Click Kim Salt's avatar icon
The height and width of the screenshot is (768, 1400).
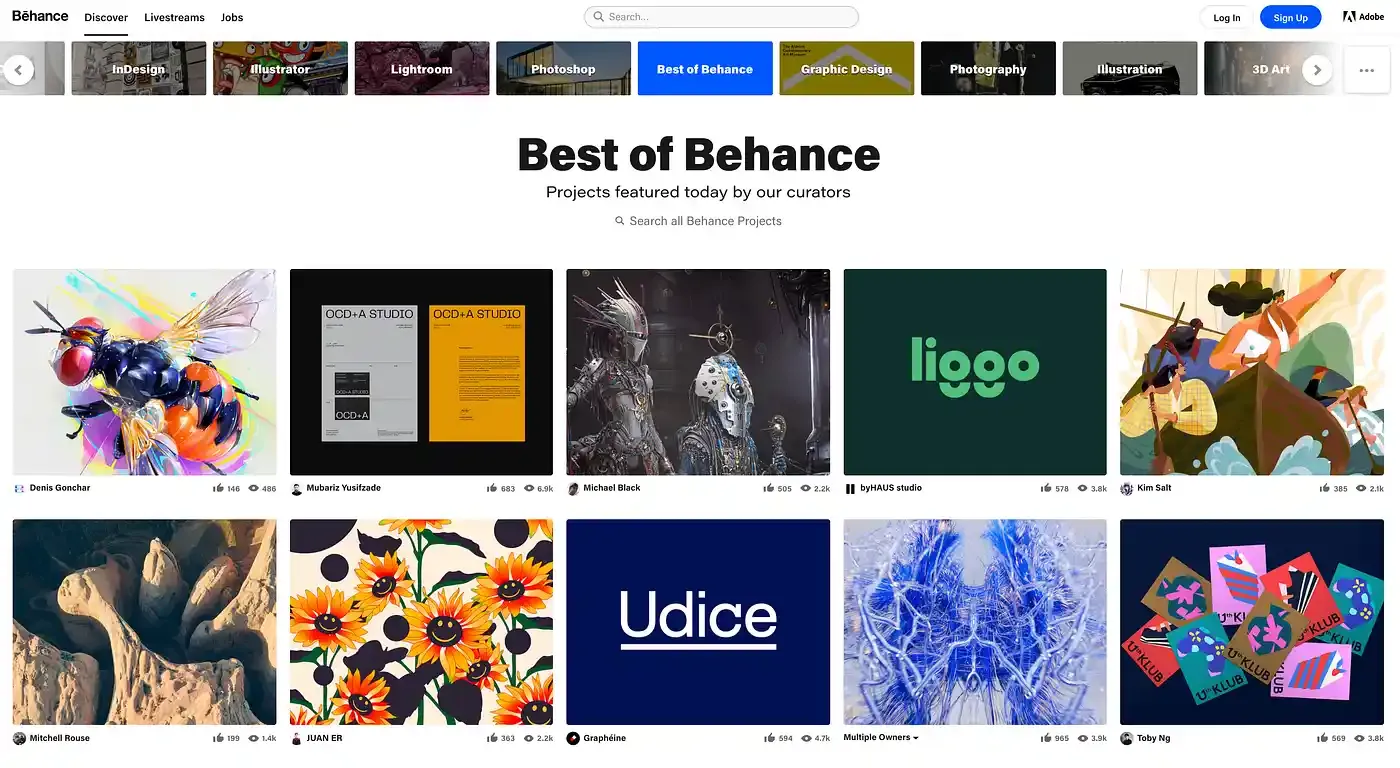click(x=1127, y=489)
